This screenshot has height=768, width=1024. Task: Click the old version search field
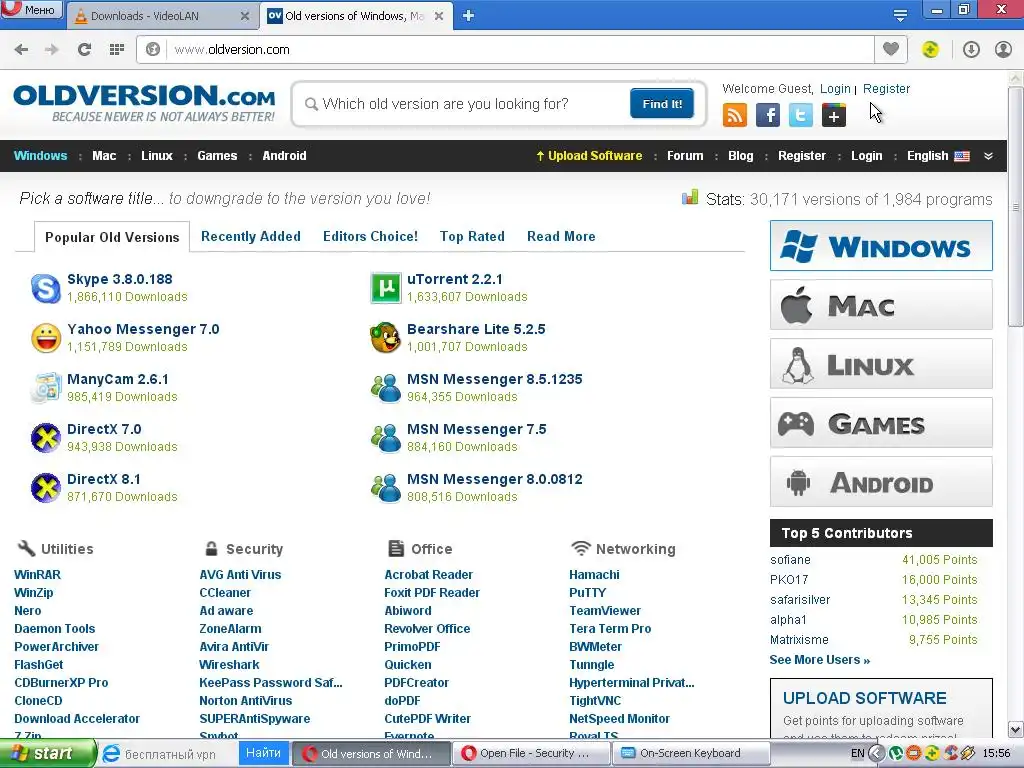pos(464,104)
